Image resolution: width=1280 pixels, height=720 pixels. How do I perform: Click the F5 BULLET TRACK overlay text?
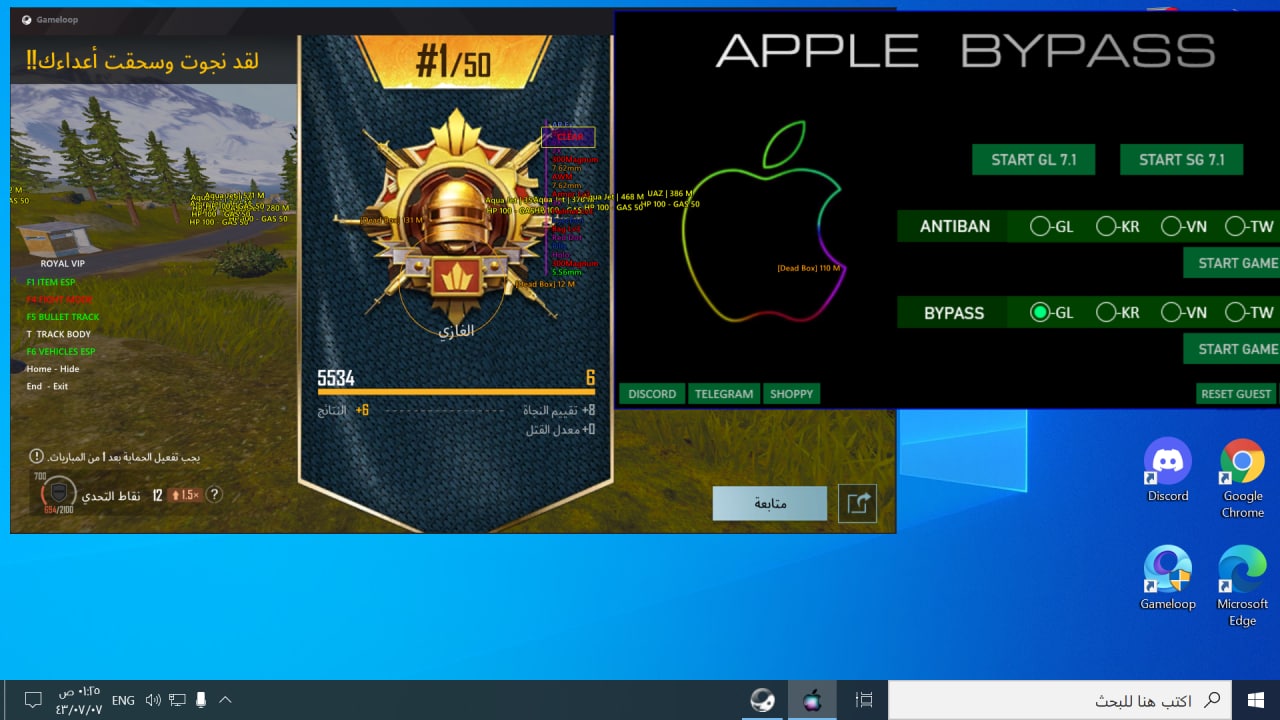pyautogui.click(x=63, y=317)
